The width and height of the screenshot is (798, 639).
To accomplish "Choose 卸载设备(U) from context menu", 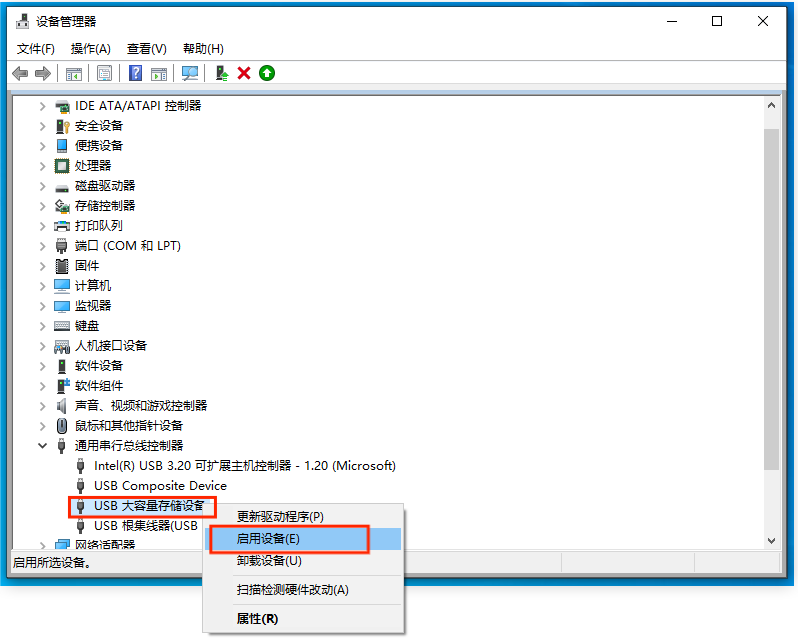I will click(x=303, y=561).
